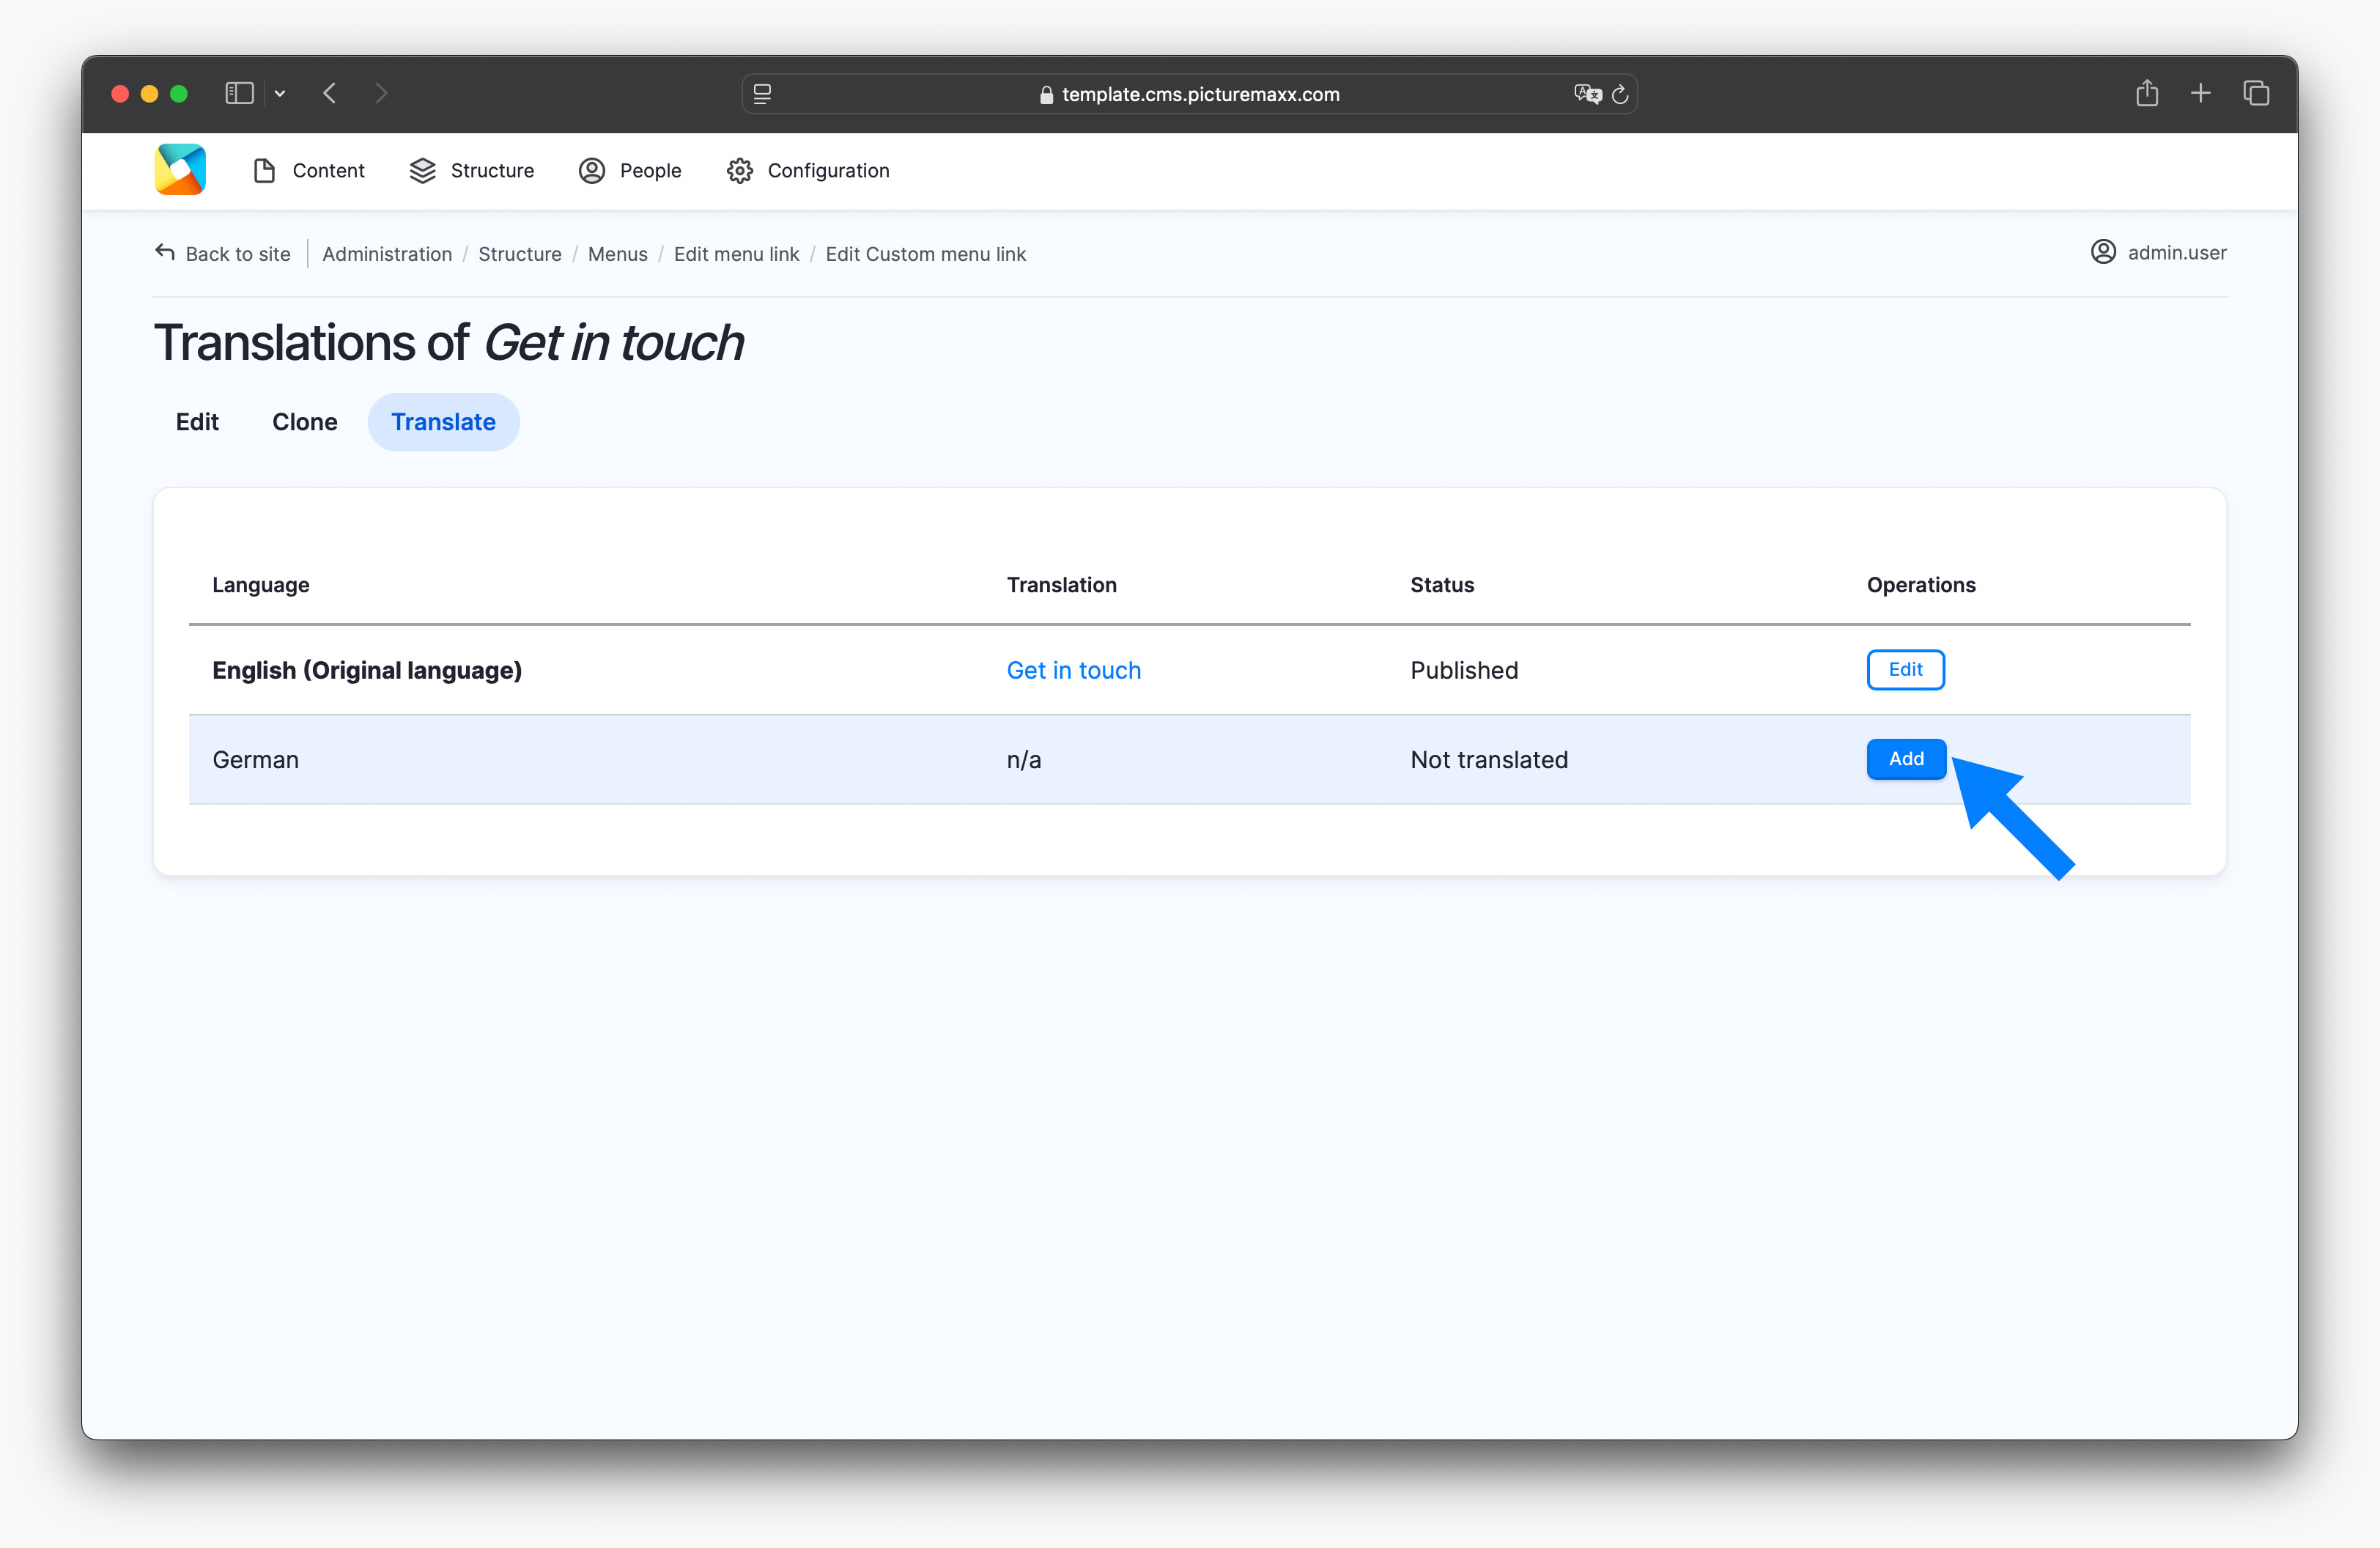This screenshot has width=2380, height=1548.
Task: Click the German language cell
Action: pos(256,760)
